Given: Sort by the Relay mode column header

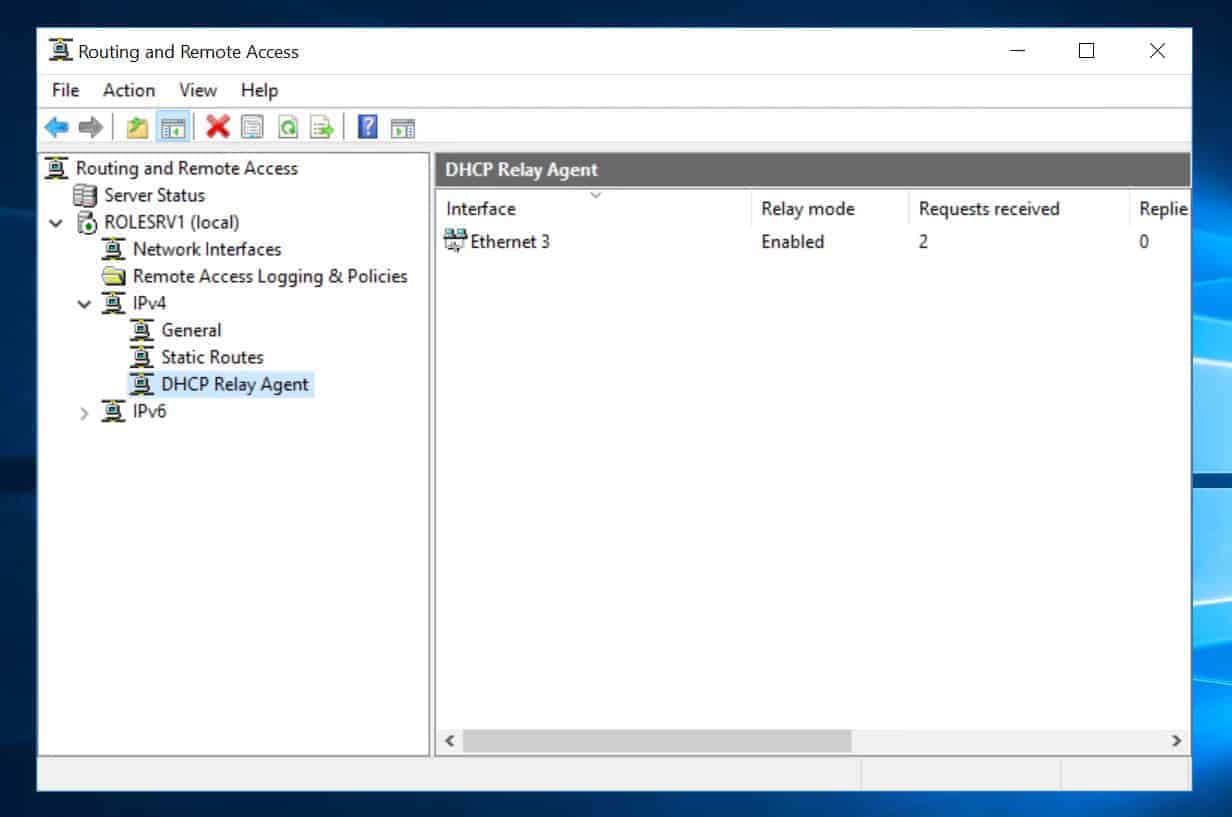Looking at the screenshot, I should 830,208.
